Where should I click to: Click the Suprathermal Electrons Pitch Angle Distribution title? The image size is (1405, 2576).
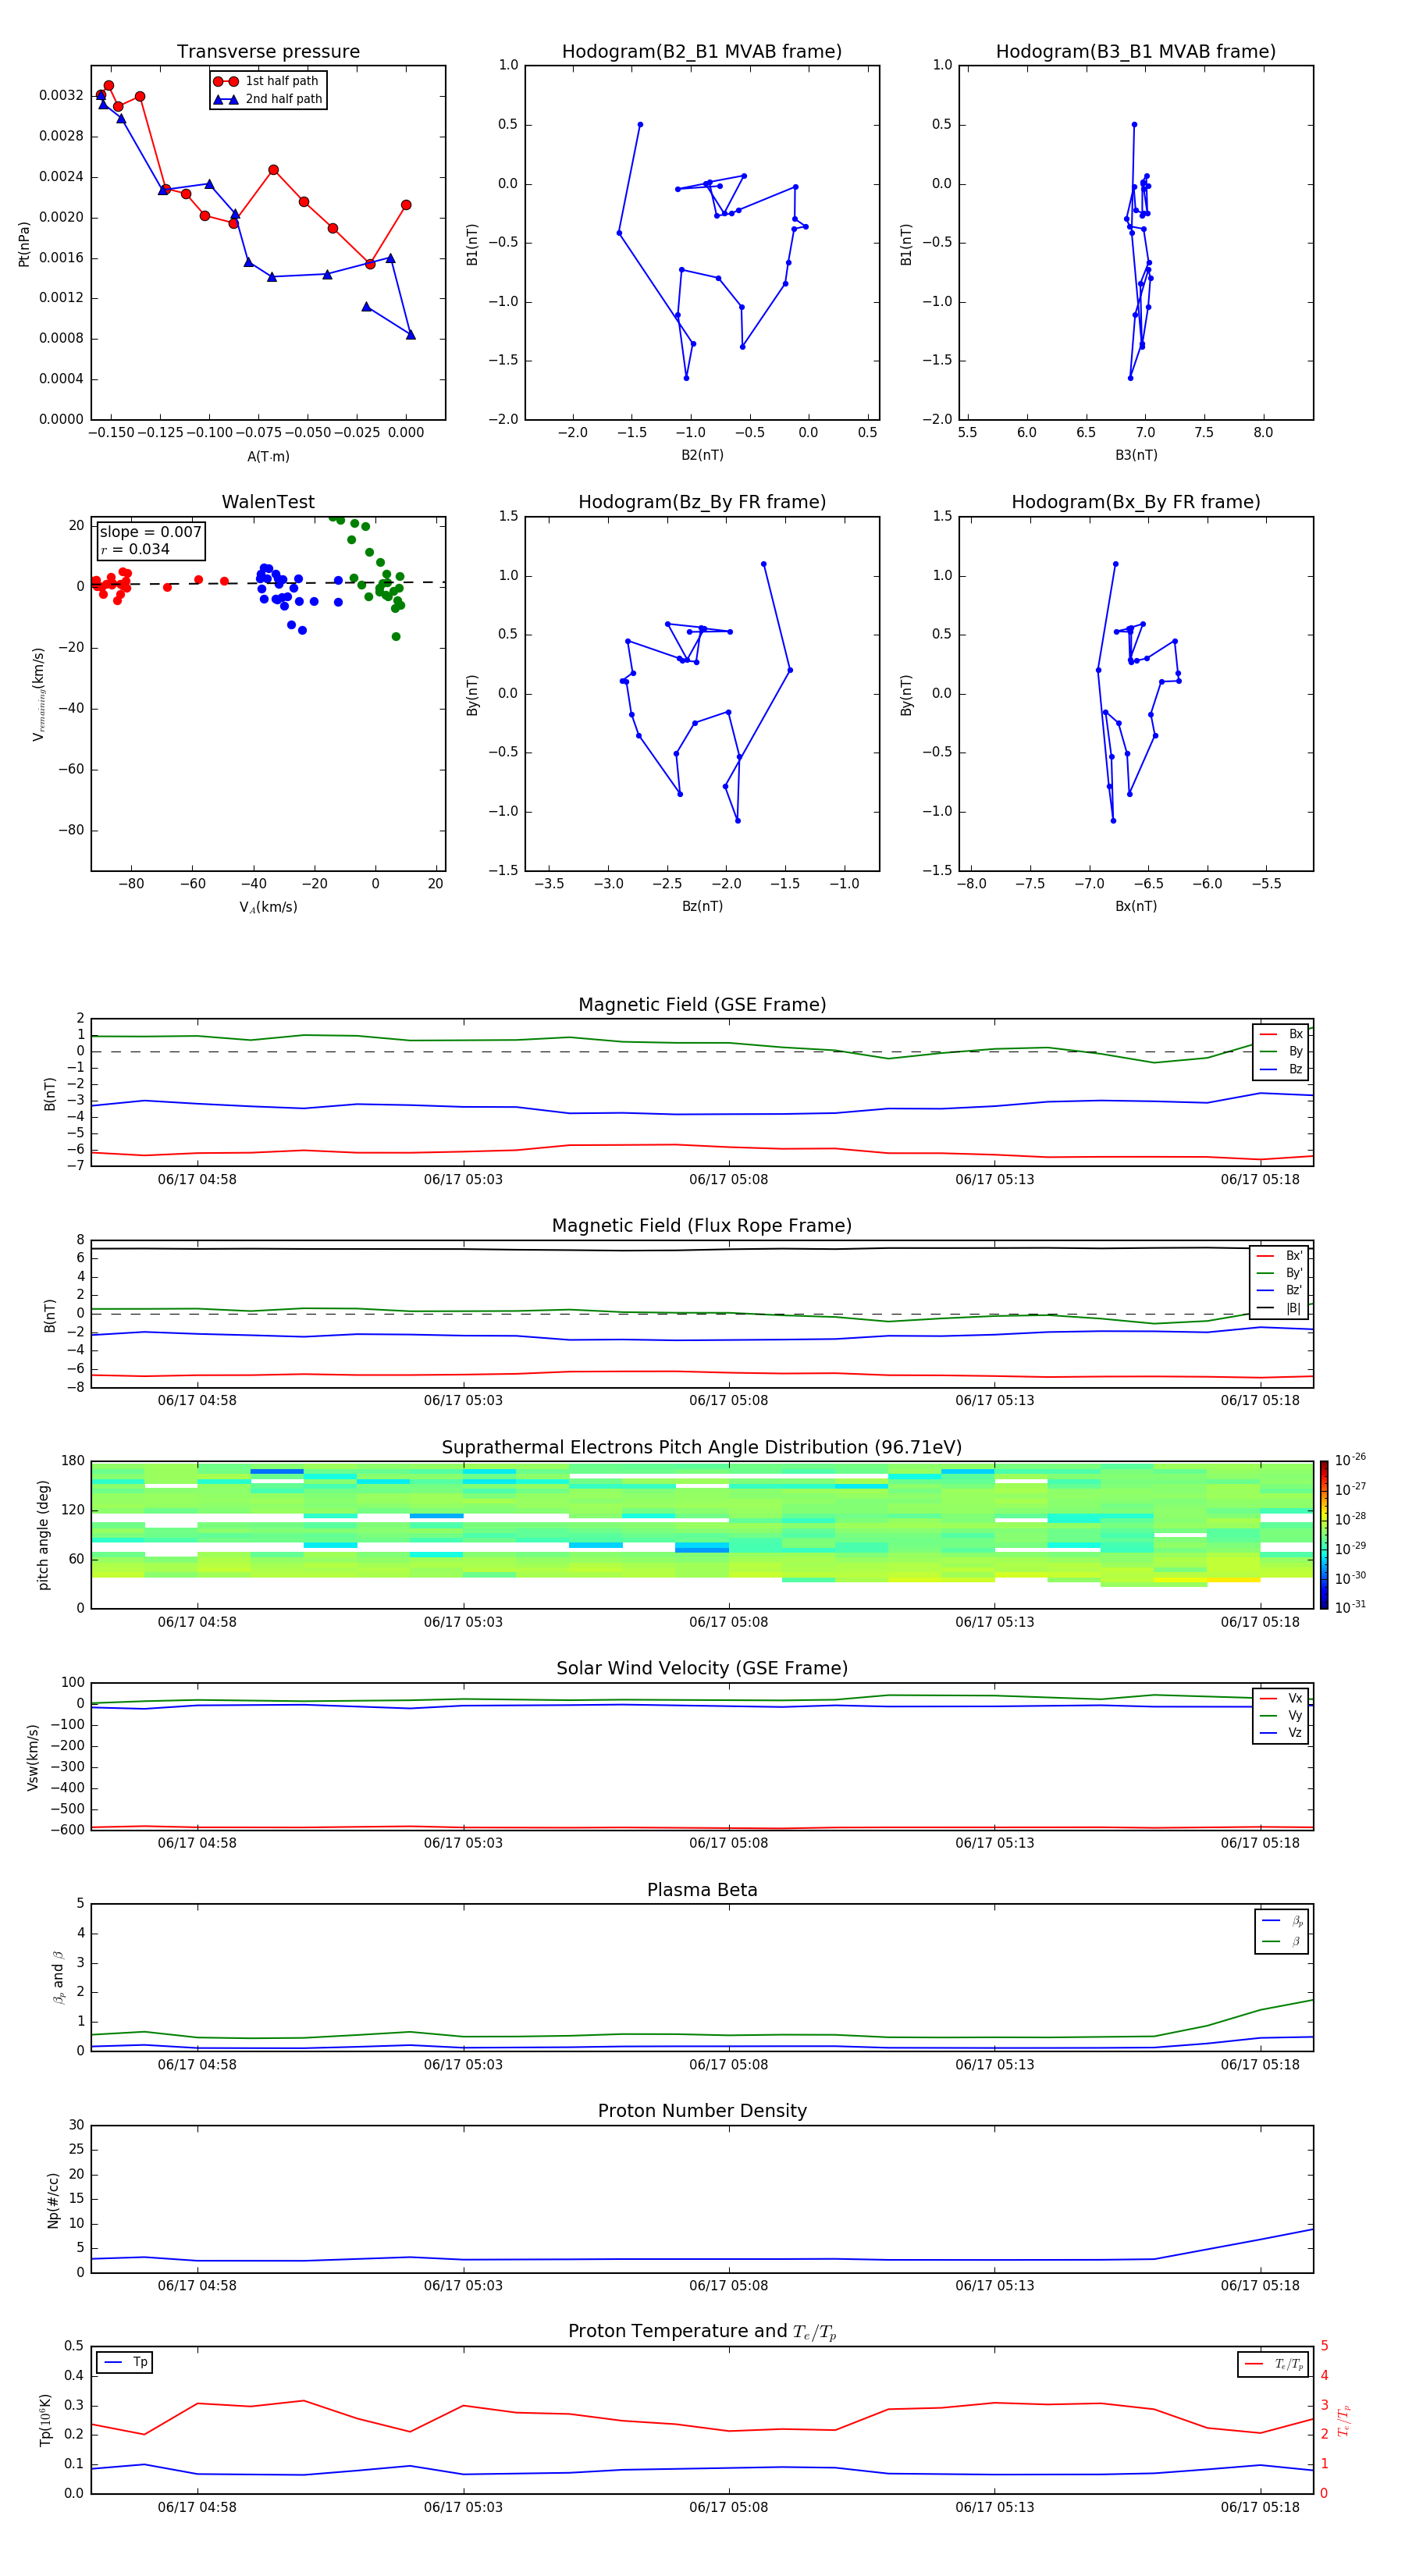(x=702, y=1448)
